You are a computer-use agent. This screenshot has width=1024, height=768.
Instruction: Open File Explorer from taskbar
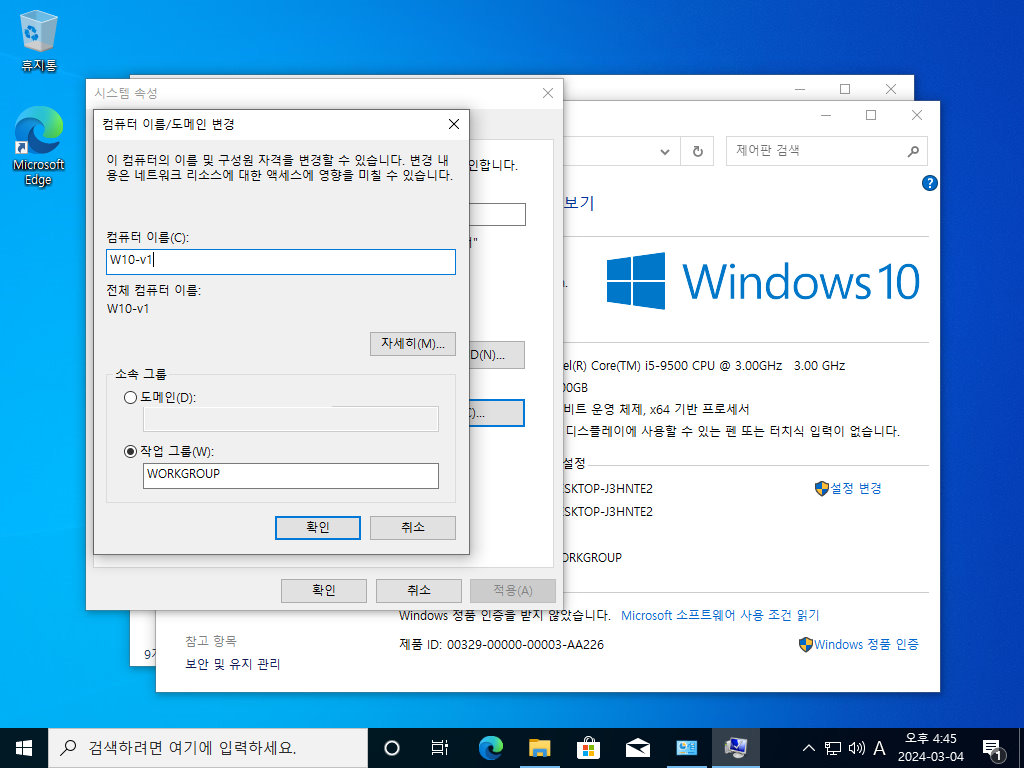(539, 748)
